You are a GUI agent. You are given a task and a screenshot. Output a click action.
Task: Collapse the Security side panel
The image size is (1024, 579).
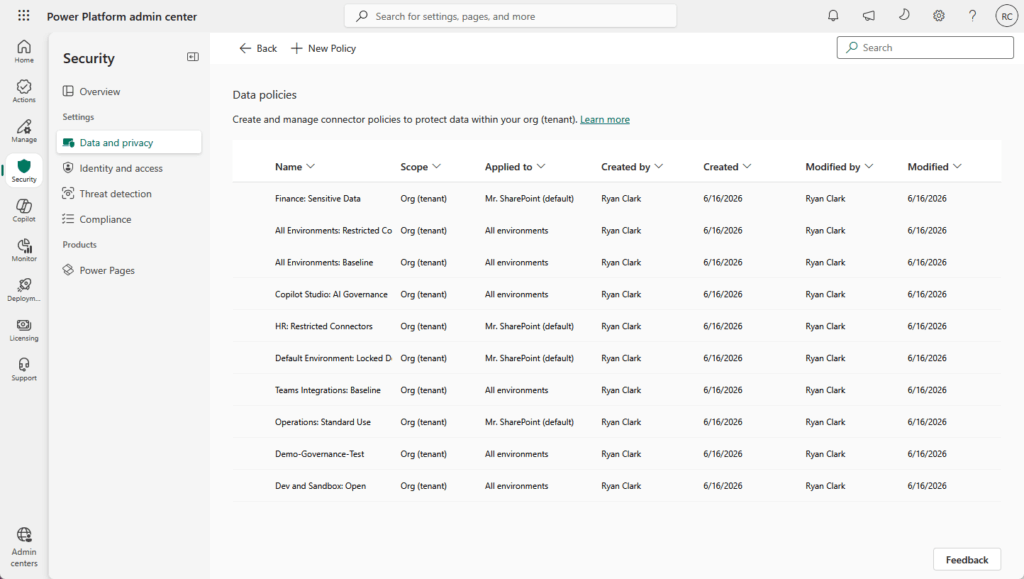tap(193, 57)
